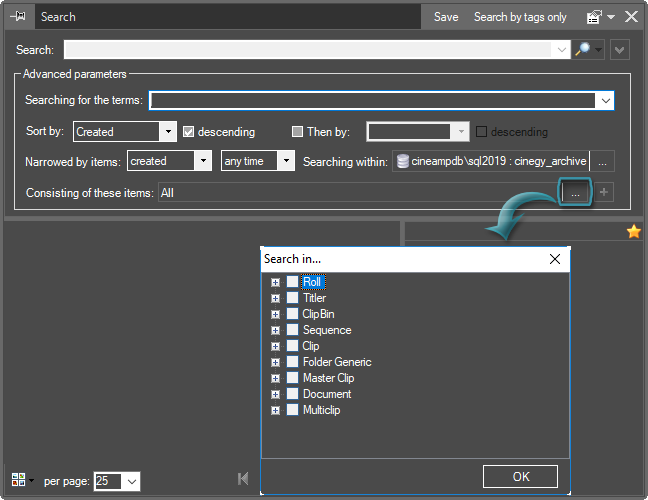Screen dimensions: 648x500
Task: Expand the Master Clip tree node
Action: tap(275, 379)
